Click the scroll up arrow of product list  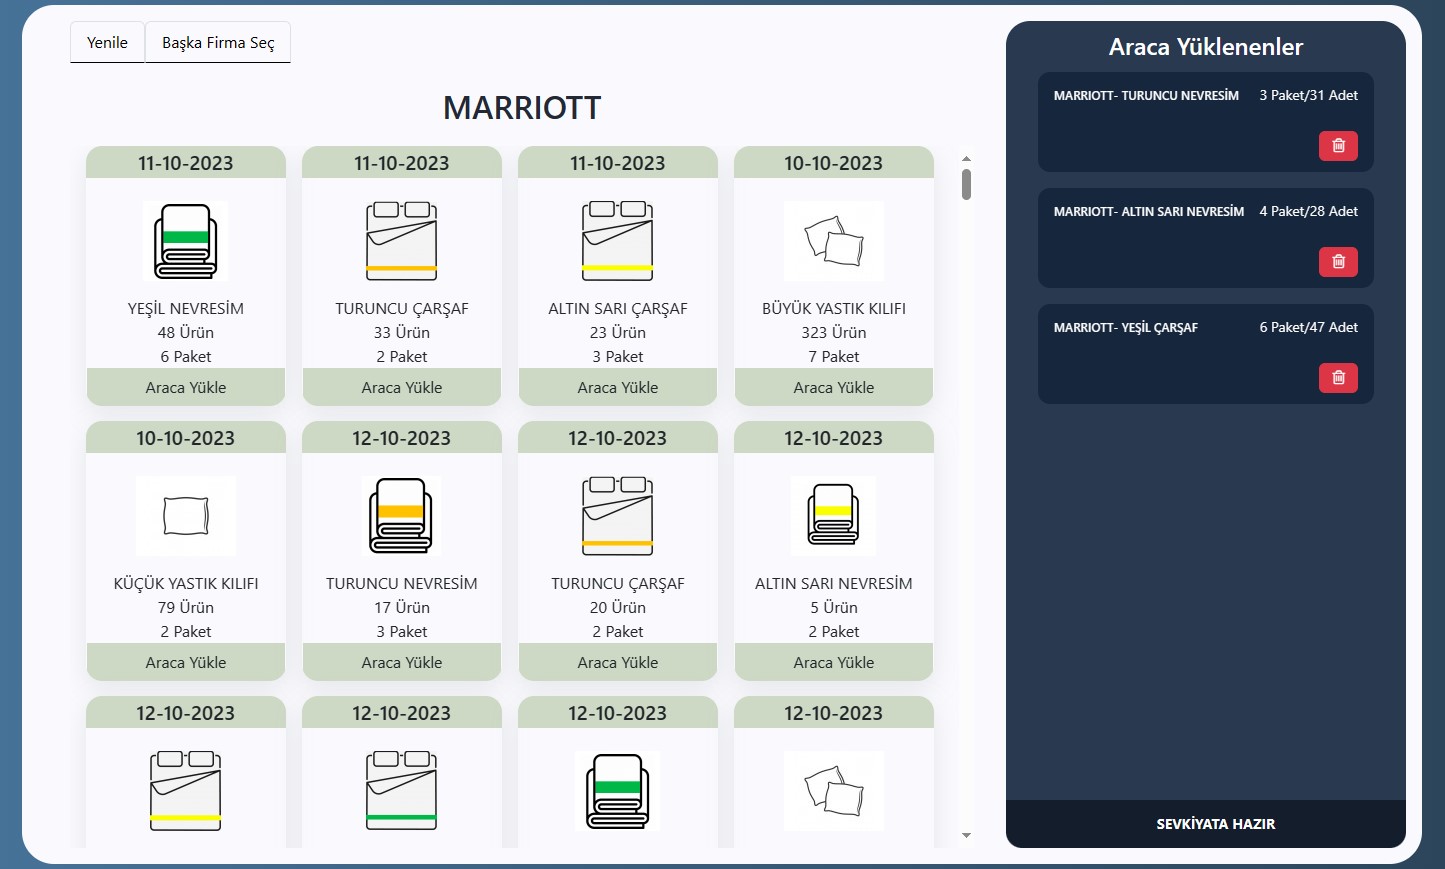coord(966,158)
